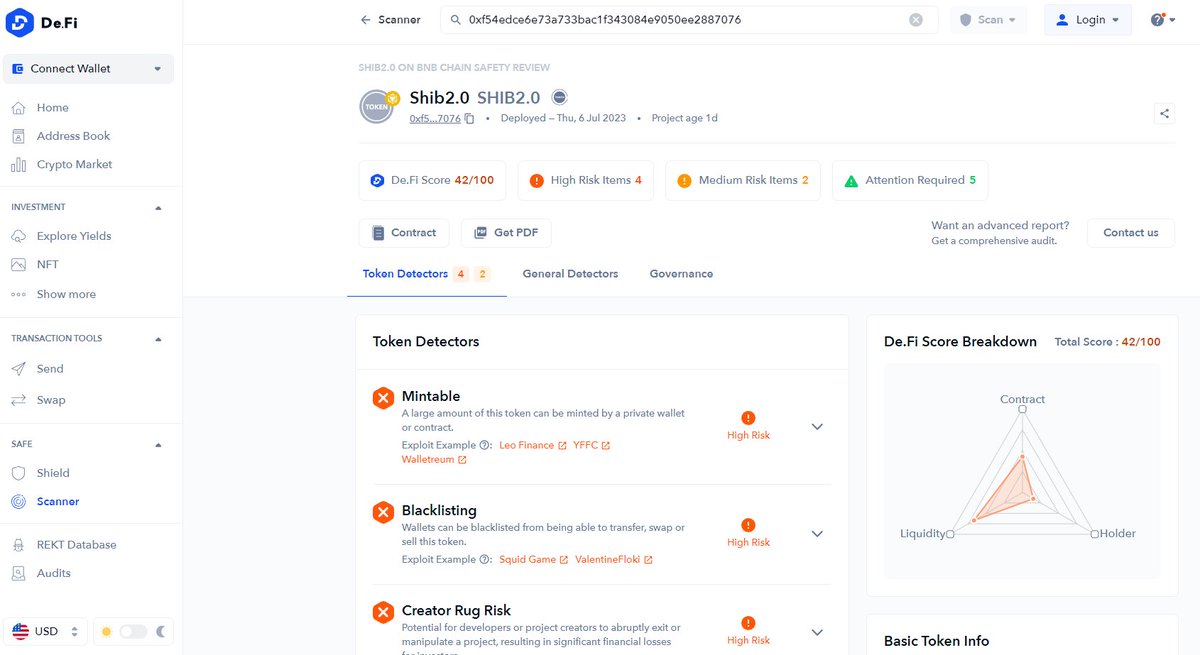
Task: Copy the contract address
Action: point(470,118)
